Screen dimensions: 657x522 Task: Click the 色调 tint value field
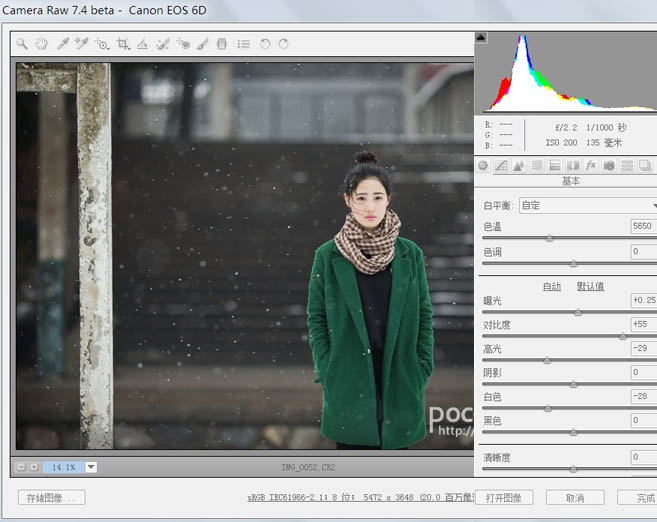point(644,251)
